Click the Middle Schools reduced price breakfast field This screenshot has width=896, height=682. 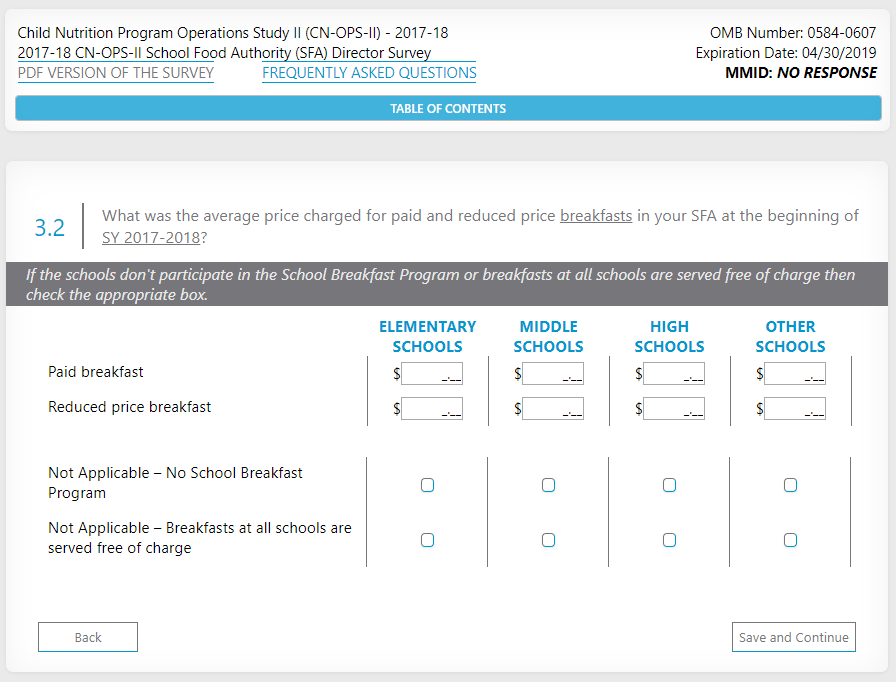(x=553, y=408)
